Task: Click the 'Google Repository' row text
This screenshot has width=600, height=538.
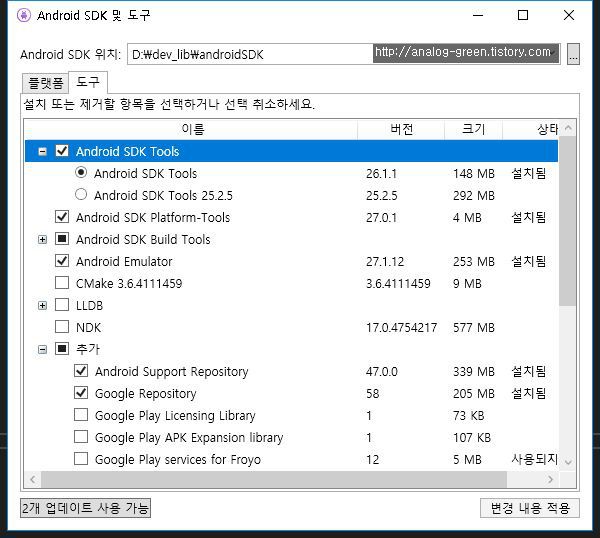Action: click(145, 393)
